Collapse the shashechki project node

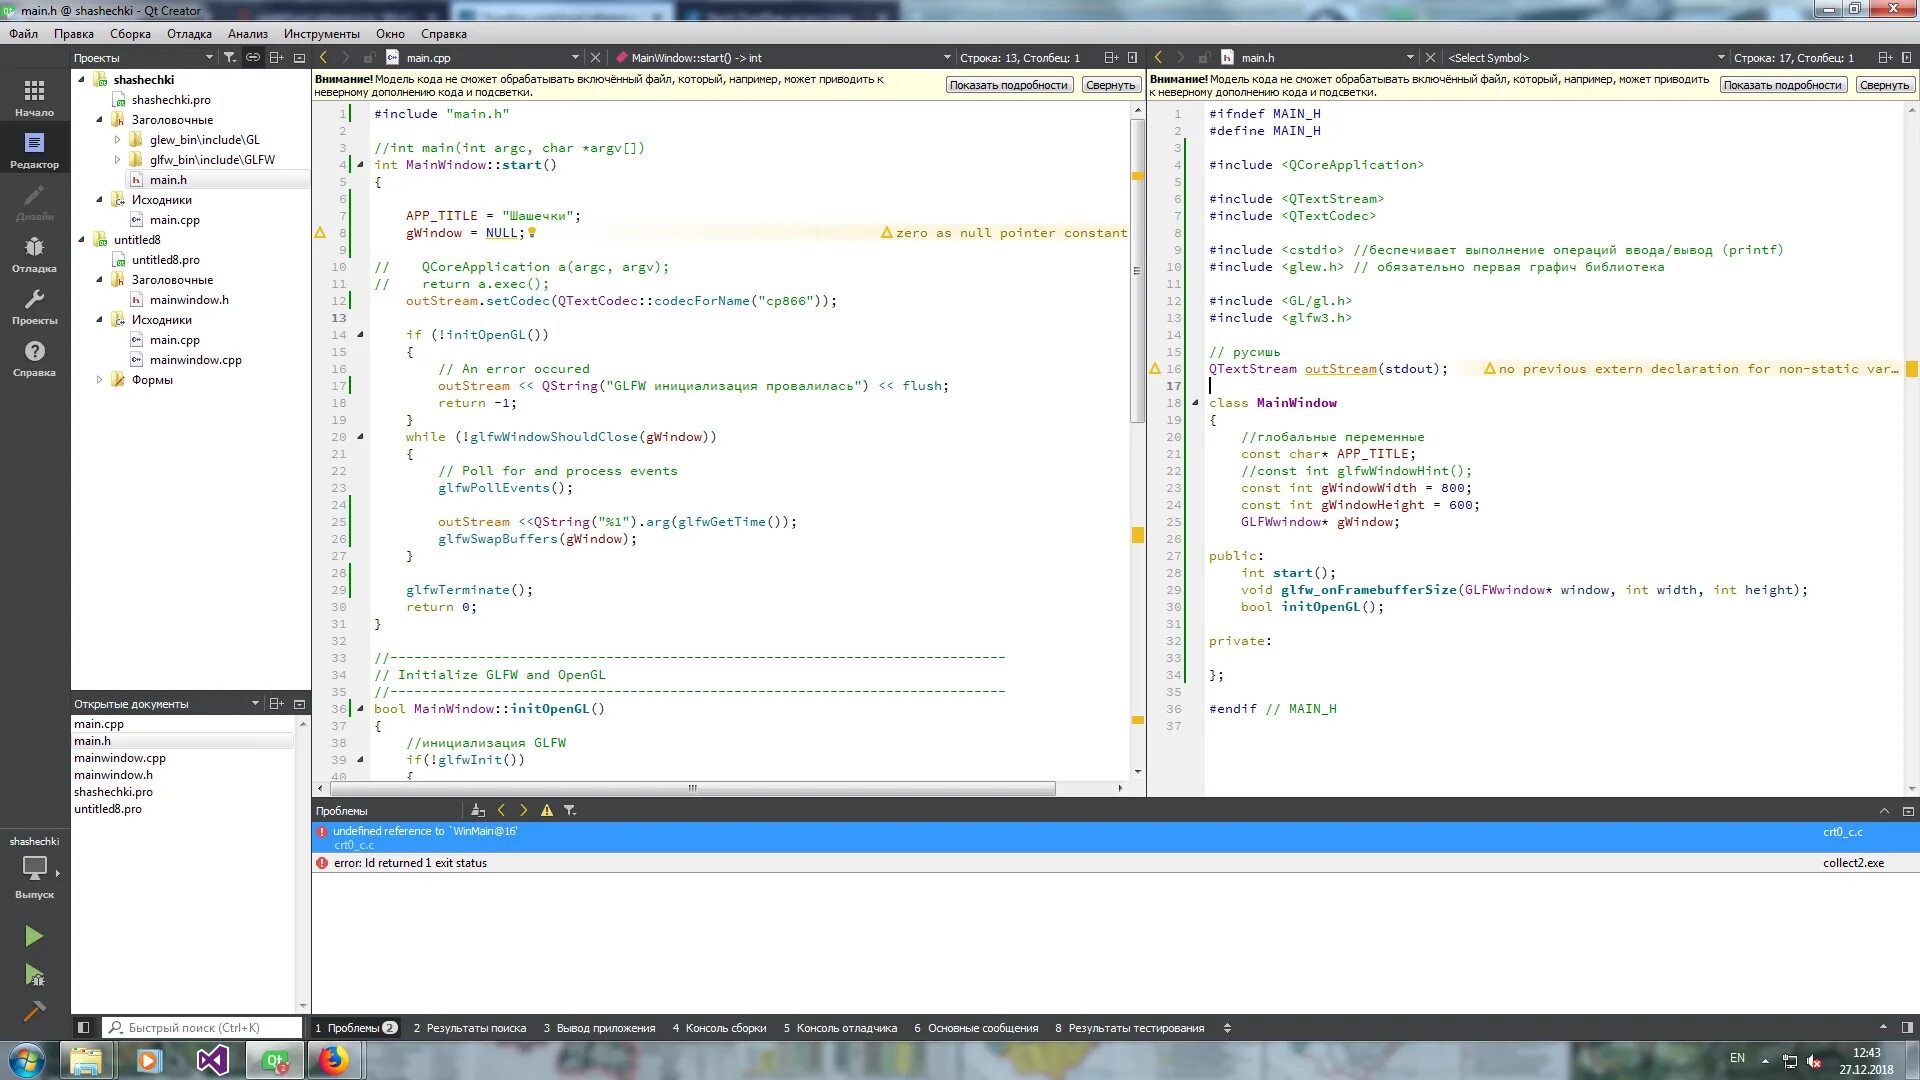click(82, 80)
